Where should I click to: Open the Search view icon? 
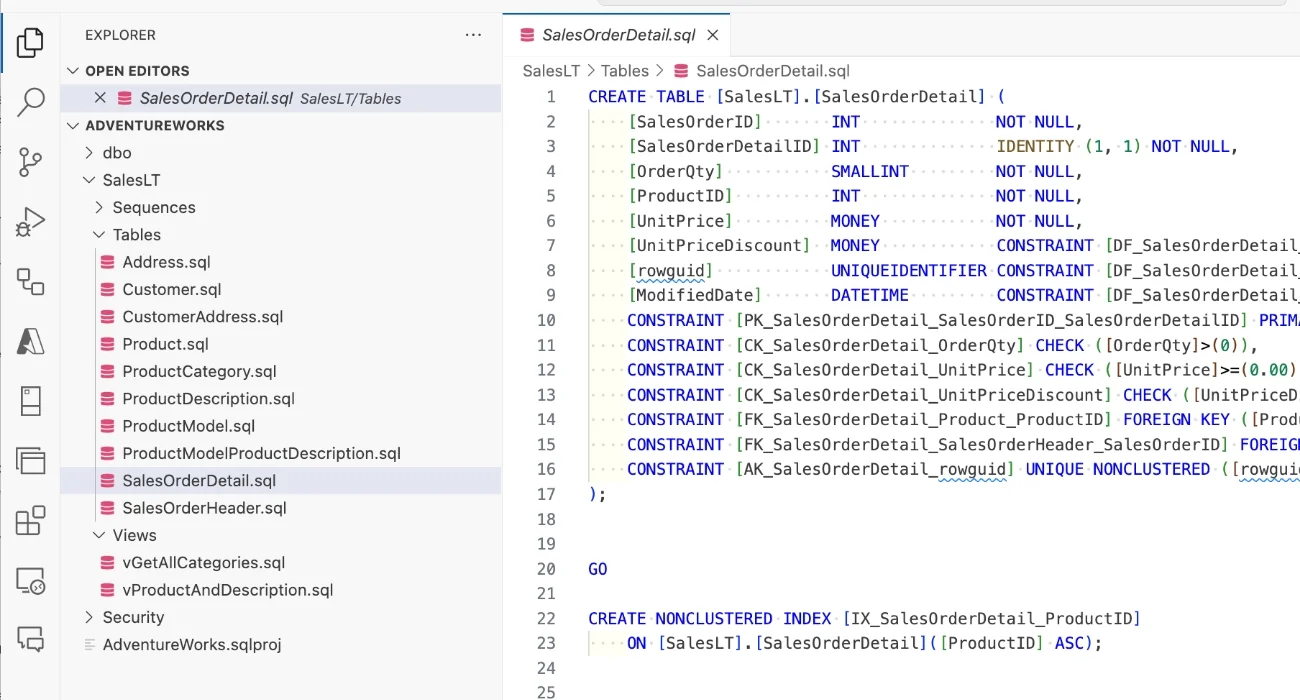[x=31, y=102]
